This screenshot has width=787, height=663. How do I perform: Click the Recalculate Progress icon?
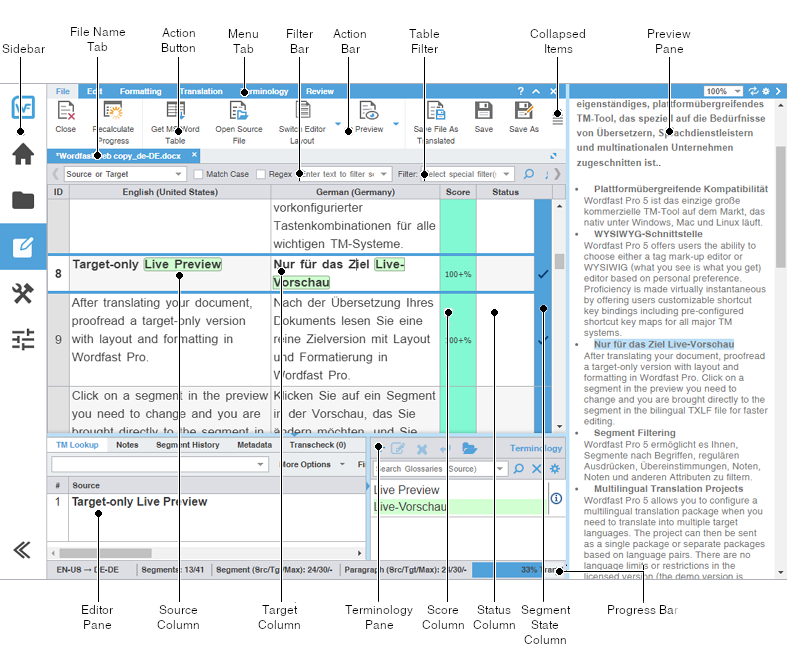point(113,111)
